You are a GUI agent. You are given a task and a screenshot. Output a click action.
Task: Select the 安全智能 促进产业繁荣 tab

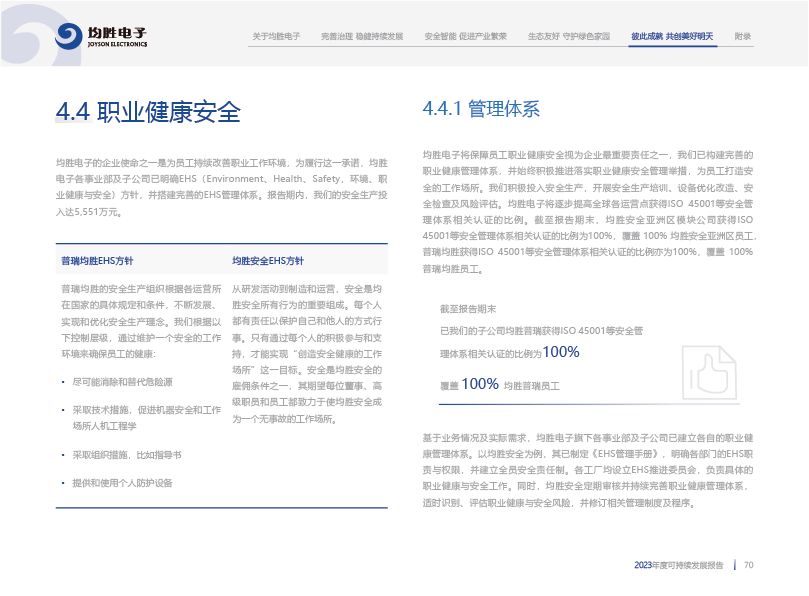465,36
